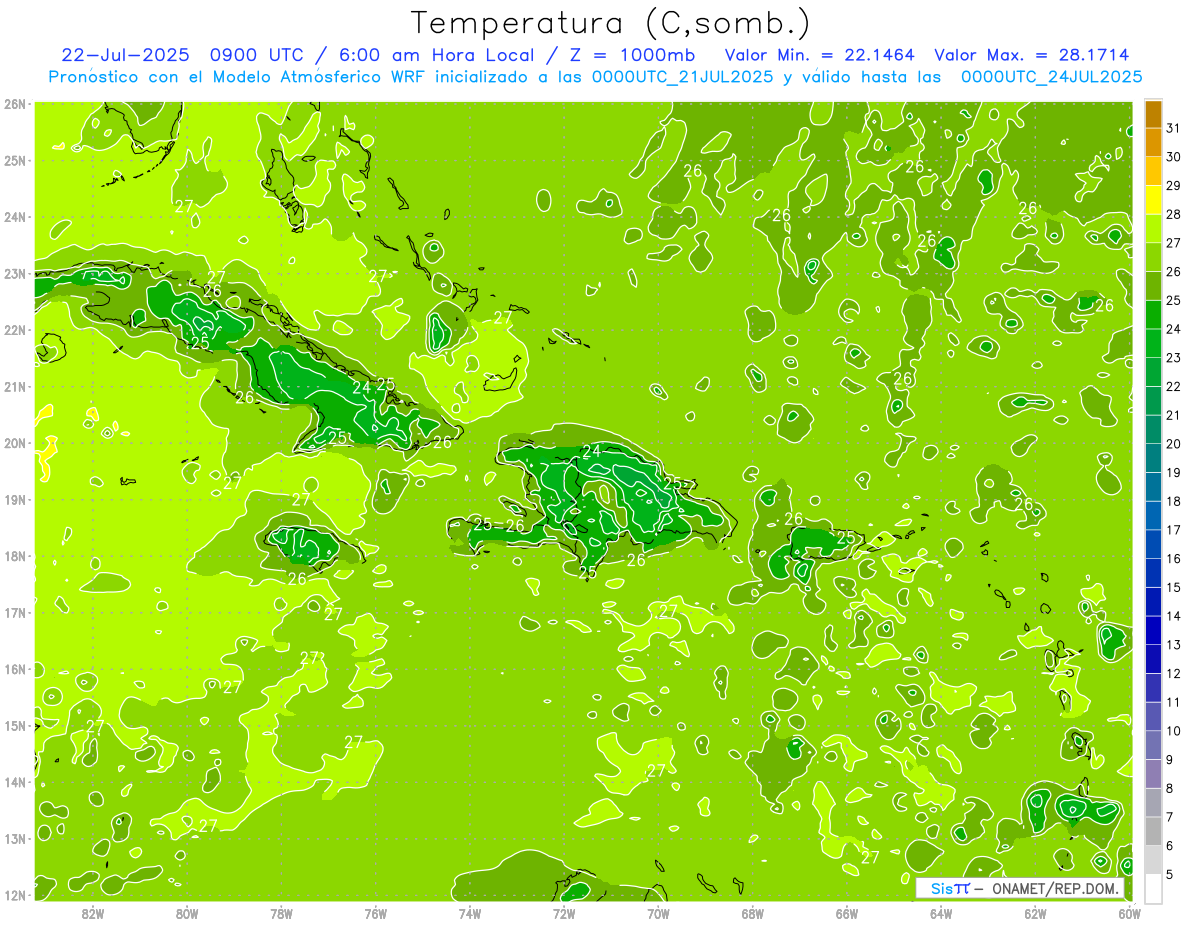
Task: Click the colorbar scale label '5'
Action: (x=1171, y=875)
